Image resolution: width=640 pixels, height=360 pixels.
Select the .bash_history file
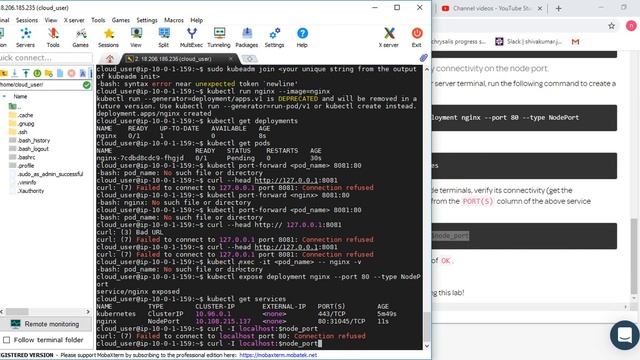29,140
